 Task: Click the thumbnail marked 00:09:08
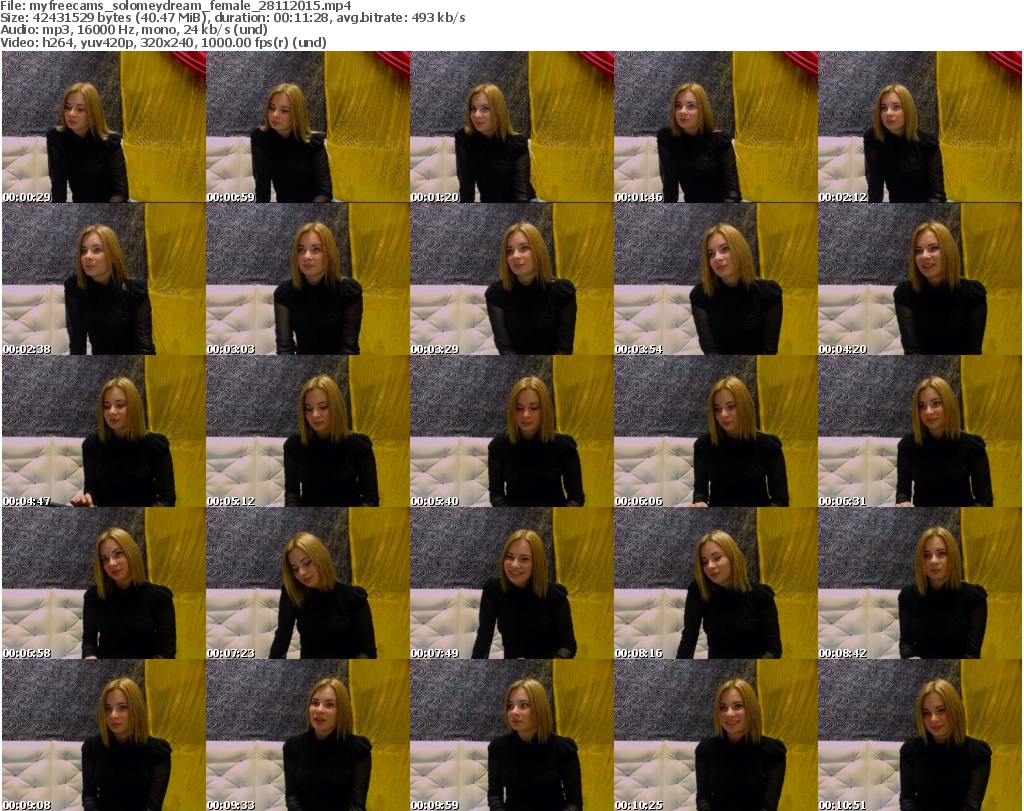click(x=104, y=735)
